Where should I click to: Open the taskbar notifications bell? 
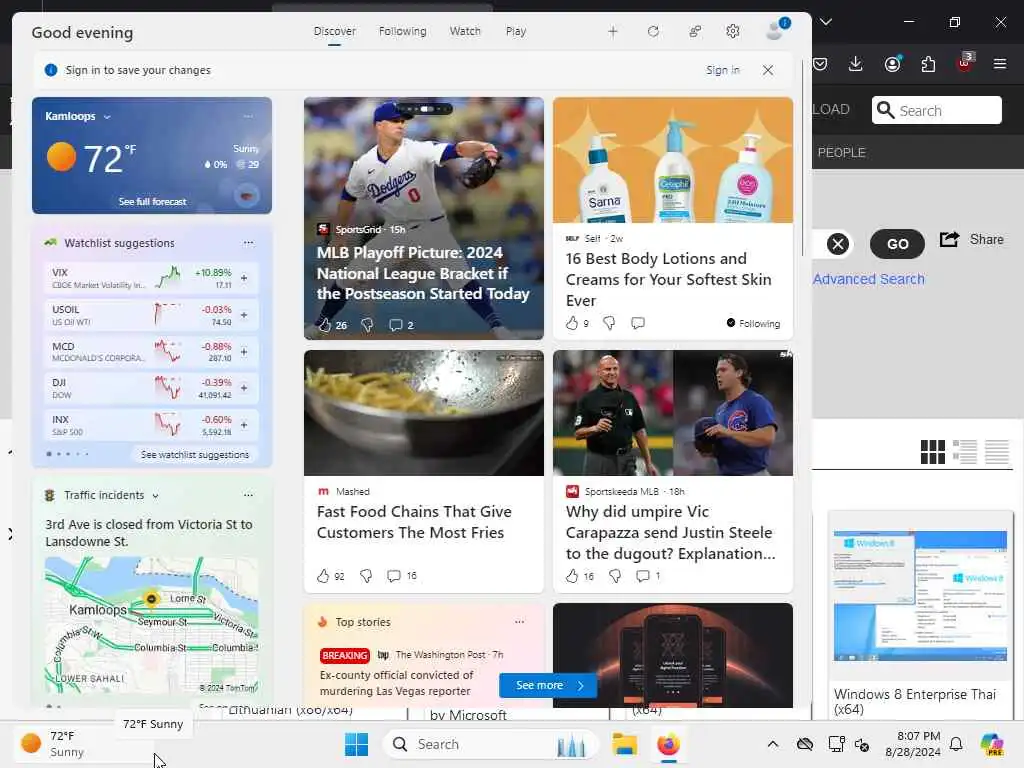(x=956, y=744)
